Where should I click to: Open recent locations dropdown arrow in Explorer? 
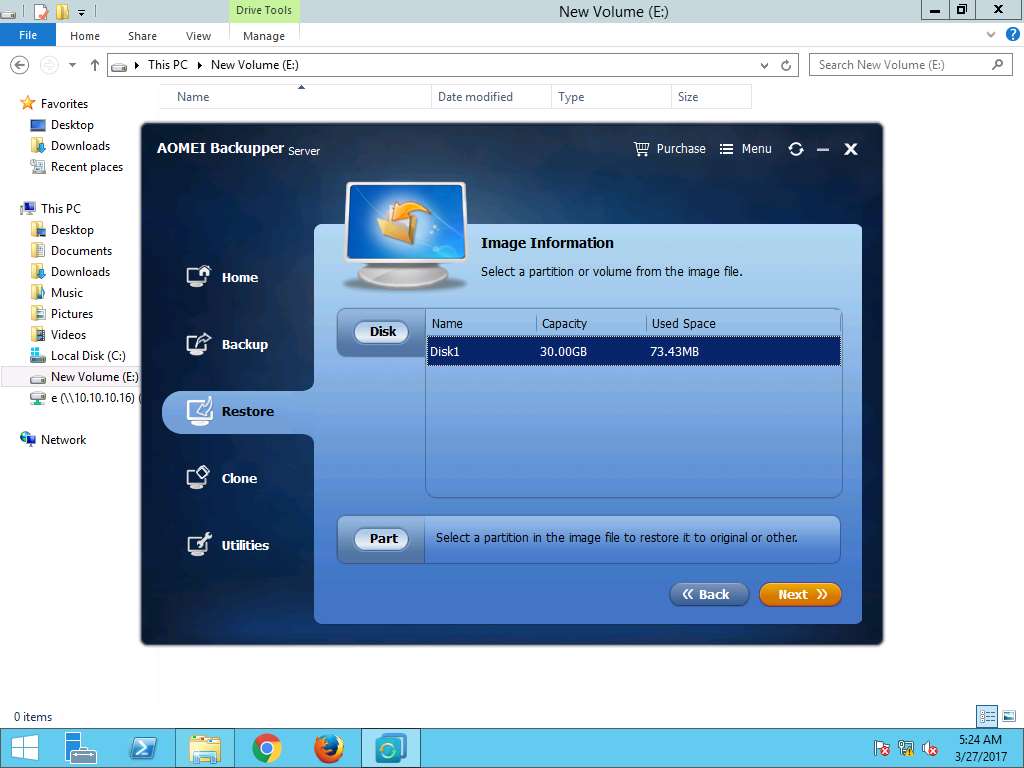(x=72, y=65)
